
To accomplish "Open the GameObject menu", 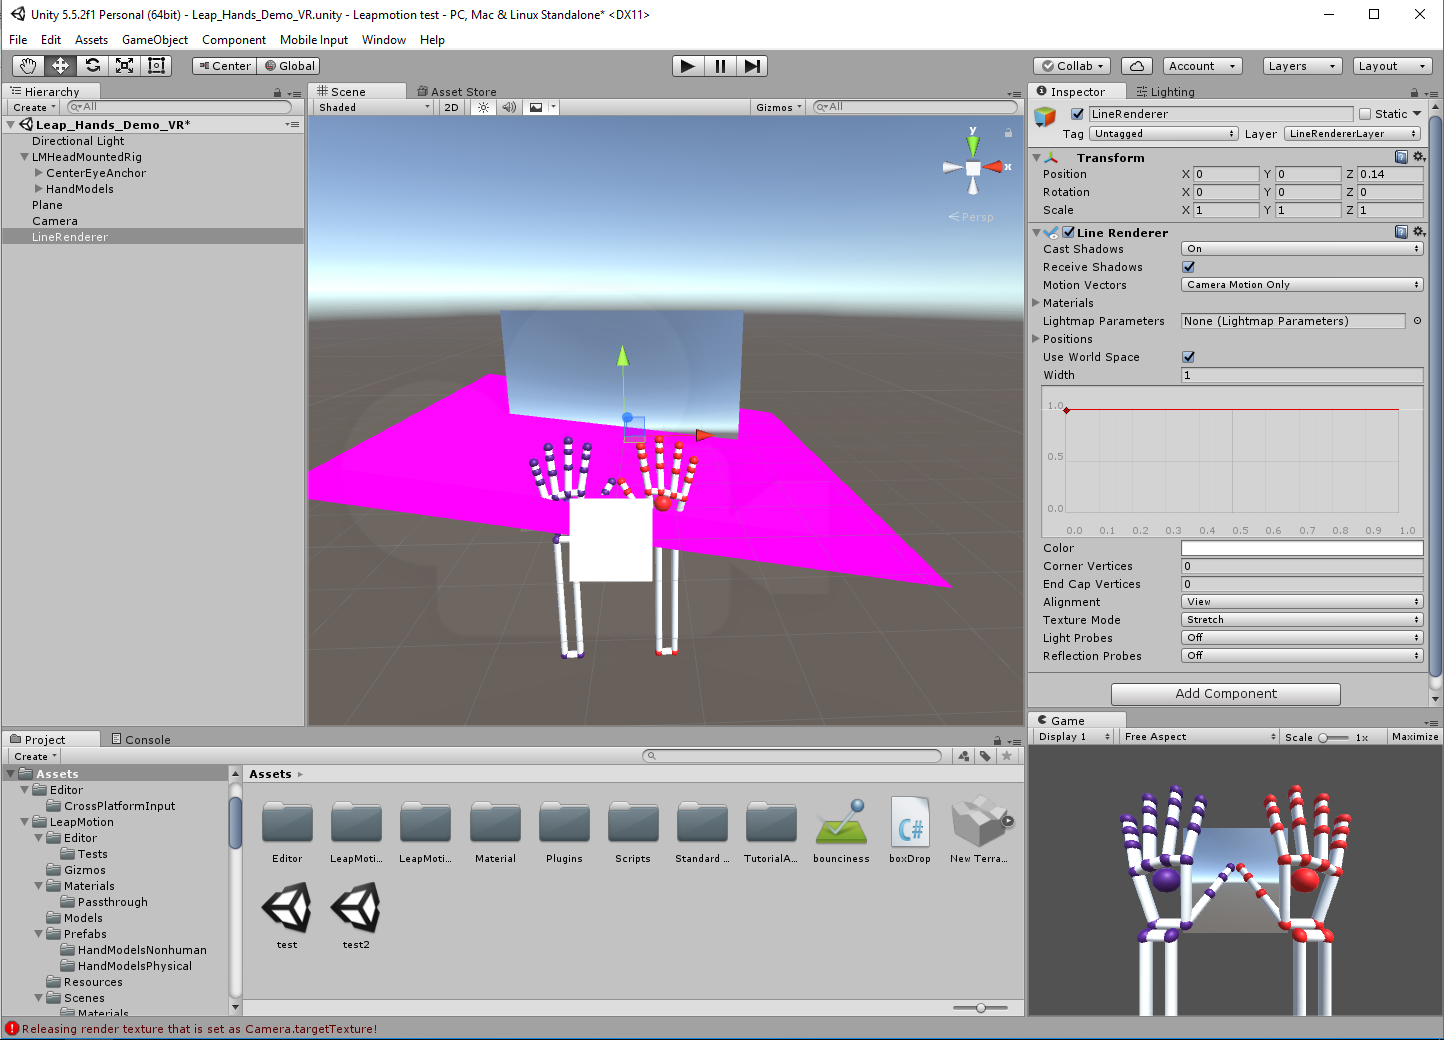I will pyautogui.click(x=154, y=40).
